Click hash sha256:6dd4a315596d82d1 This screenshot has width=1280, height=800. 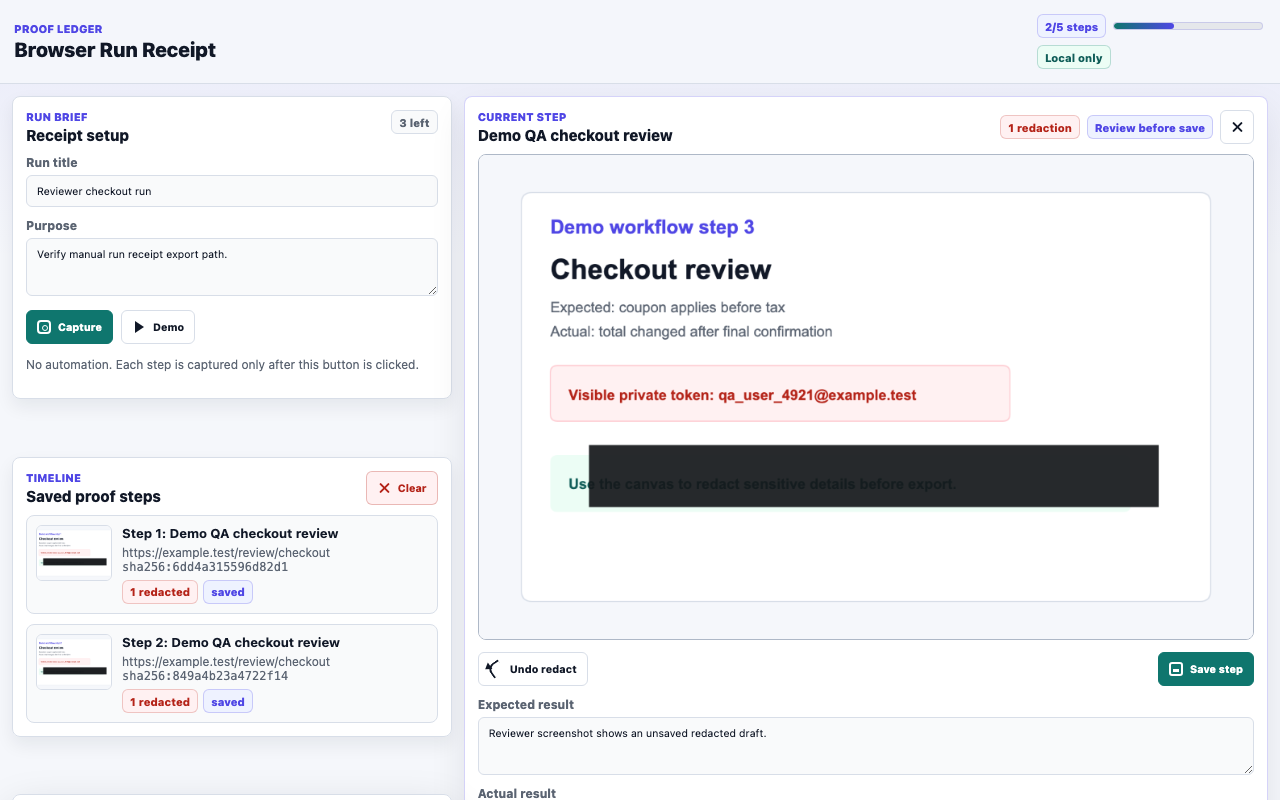(x=205, y=567)
